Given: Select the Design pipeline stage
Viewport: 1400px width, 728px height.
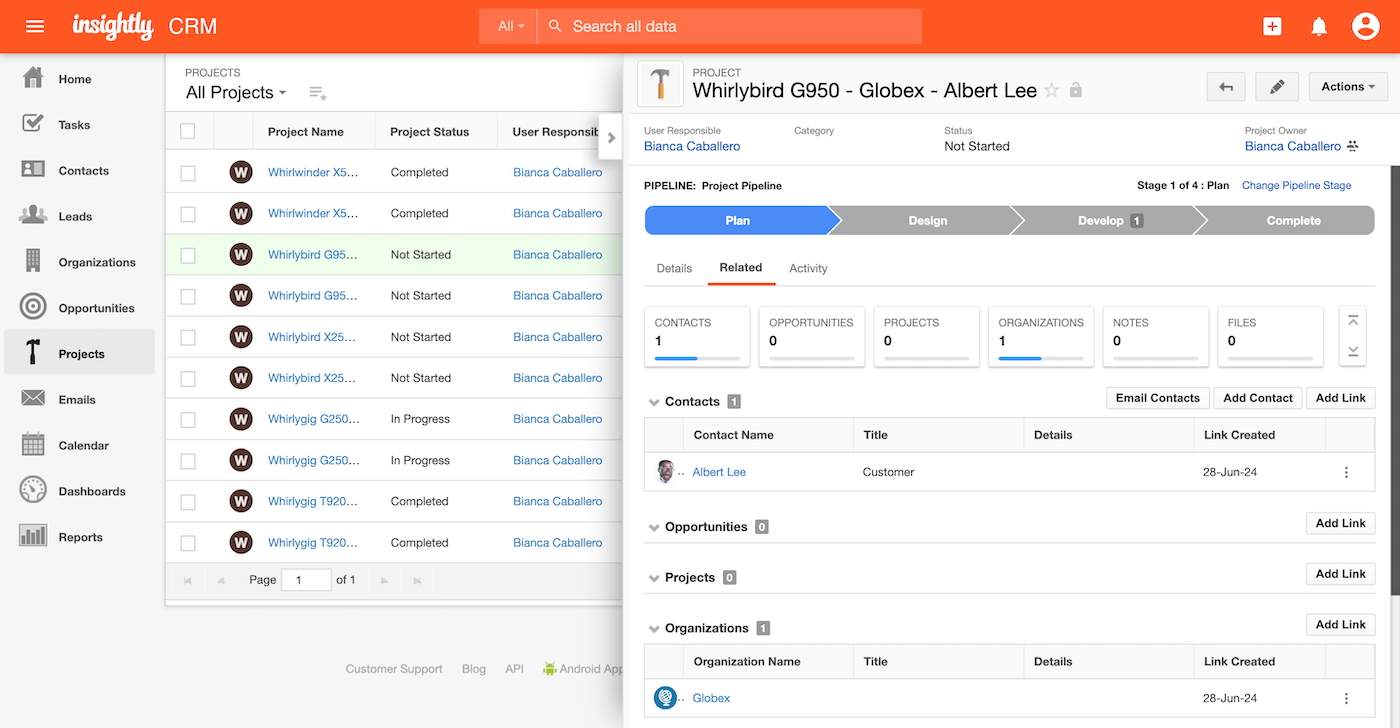Looking at the screenshot, I should click(927, 221).
